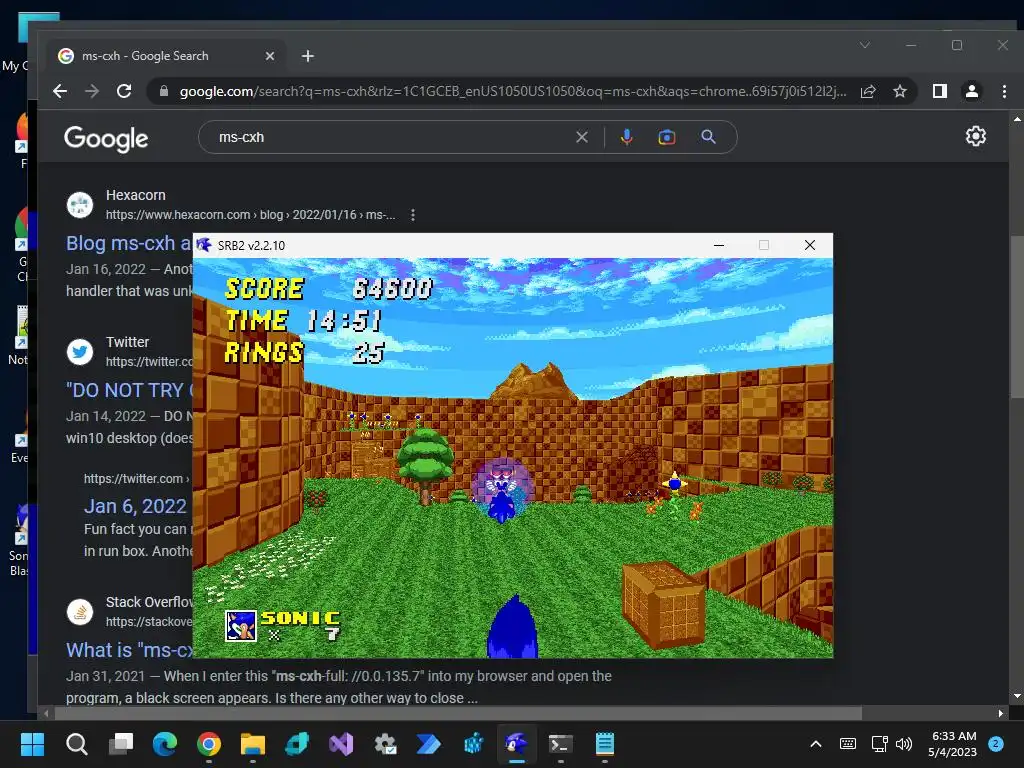Select the ms-cxh Google Search tab
The height and width of the screenshot is (768, 1024).
pos(167,56)
